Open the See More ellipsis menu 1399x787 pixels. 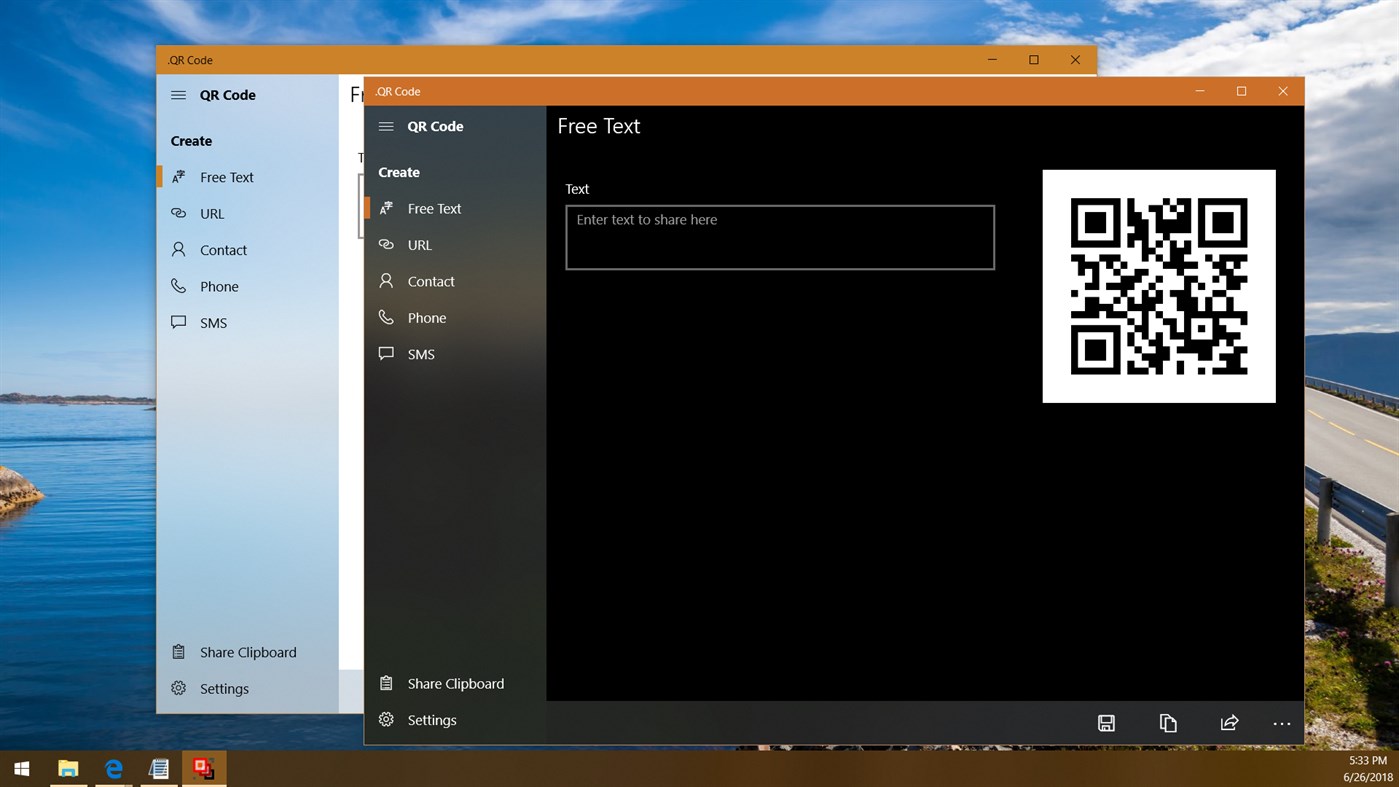[1281, 722]
